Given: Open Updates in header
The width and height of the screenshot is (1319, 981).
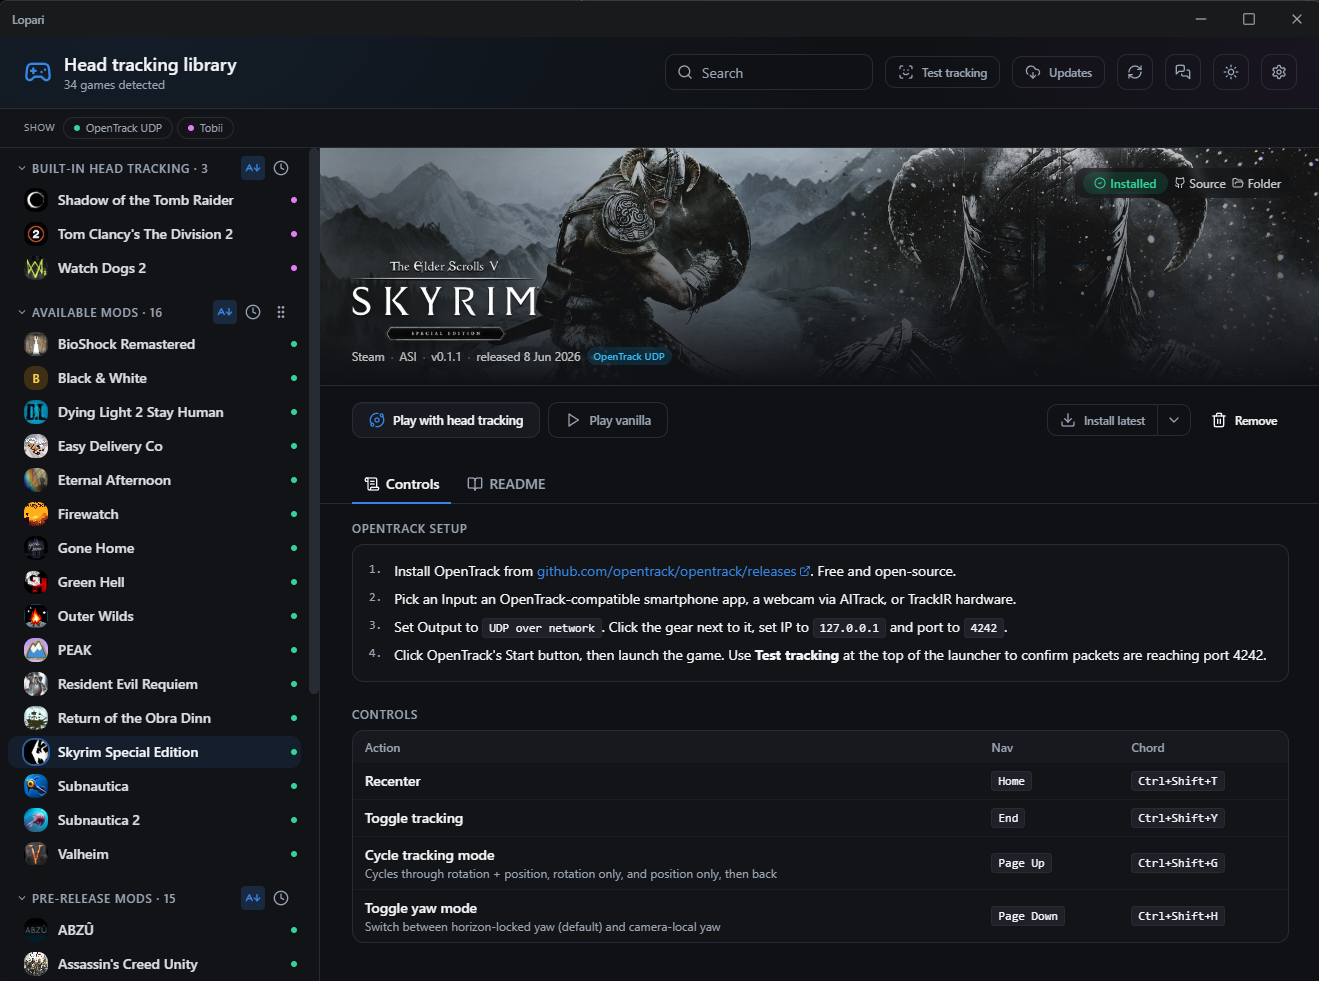Looking at the screenshot, I should pyautogui.click(x=1058, y=72).
